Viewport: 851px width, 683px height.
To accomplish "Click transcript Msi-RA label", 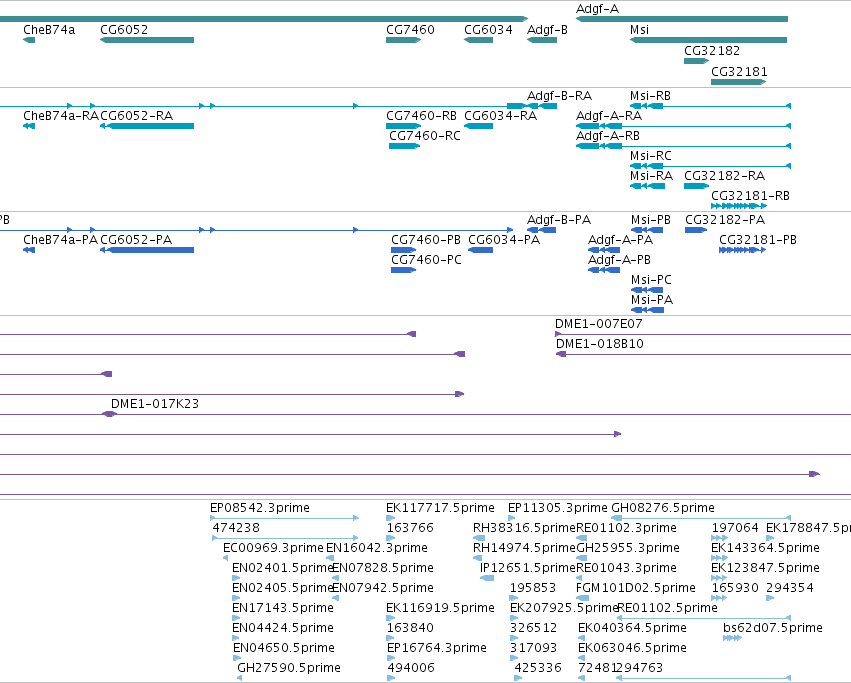I will pos(651,176).
